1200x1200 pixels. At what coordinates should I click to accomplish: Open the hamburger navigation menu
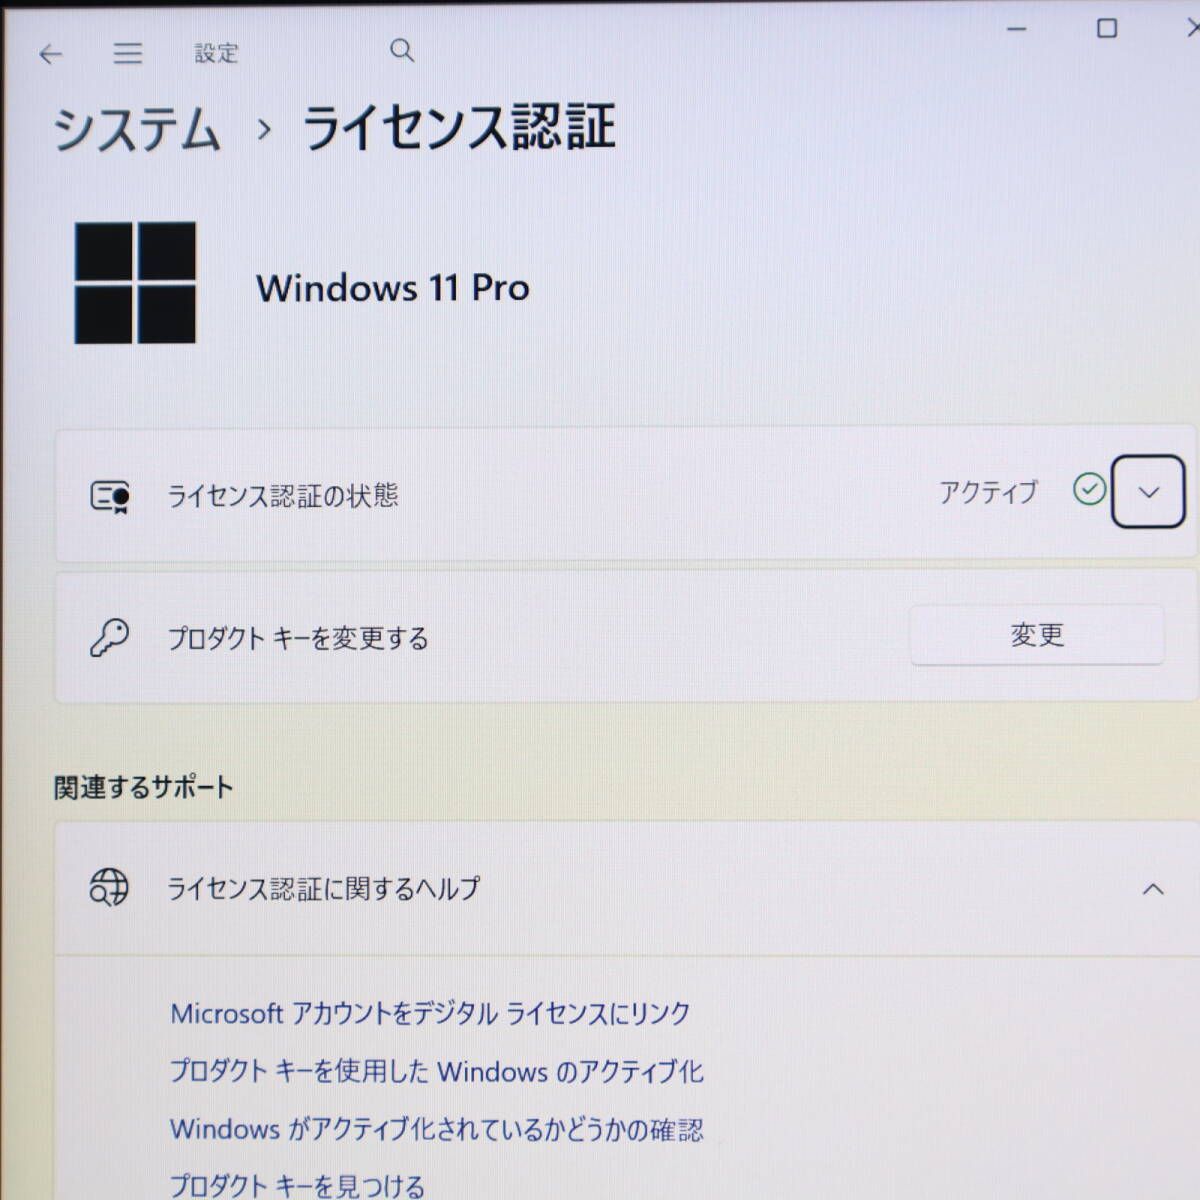tap(127, 53)
